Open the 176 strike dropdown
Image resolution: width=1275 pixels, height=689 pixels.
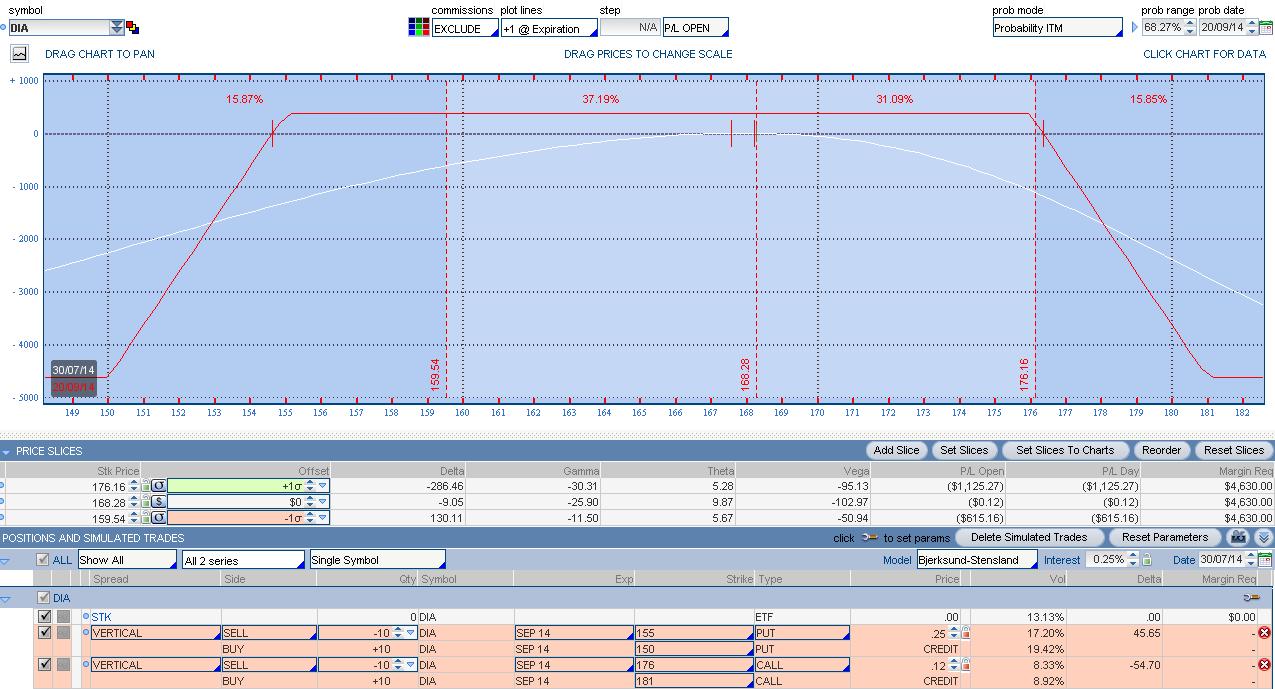click(693, 665)
